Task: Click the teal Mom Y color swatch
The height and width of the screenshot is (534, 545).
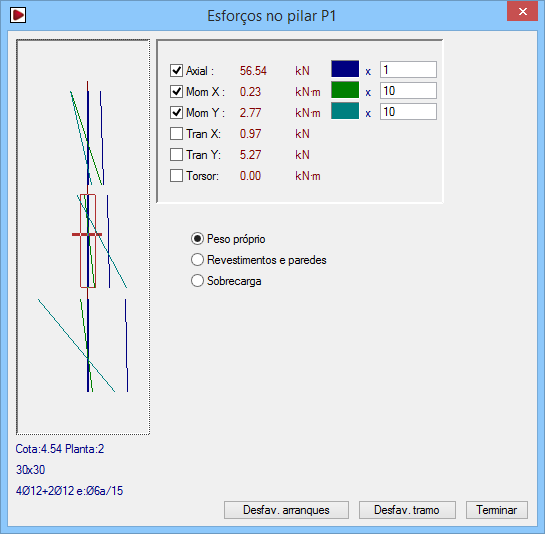Action: (345, 111)
